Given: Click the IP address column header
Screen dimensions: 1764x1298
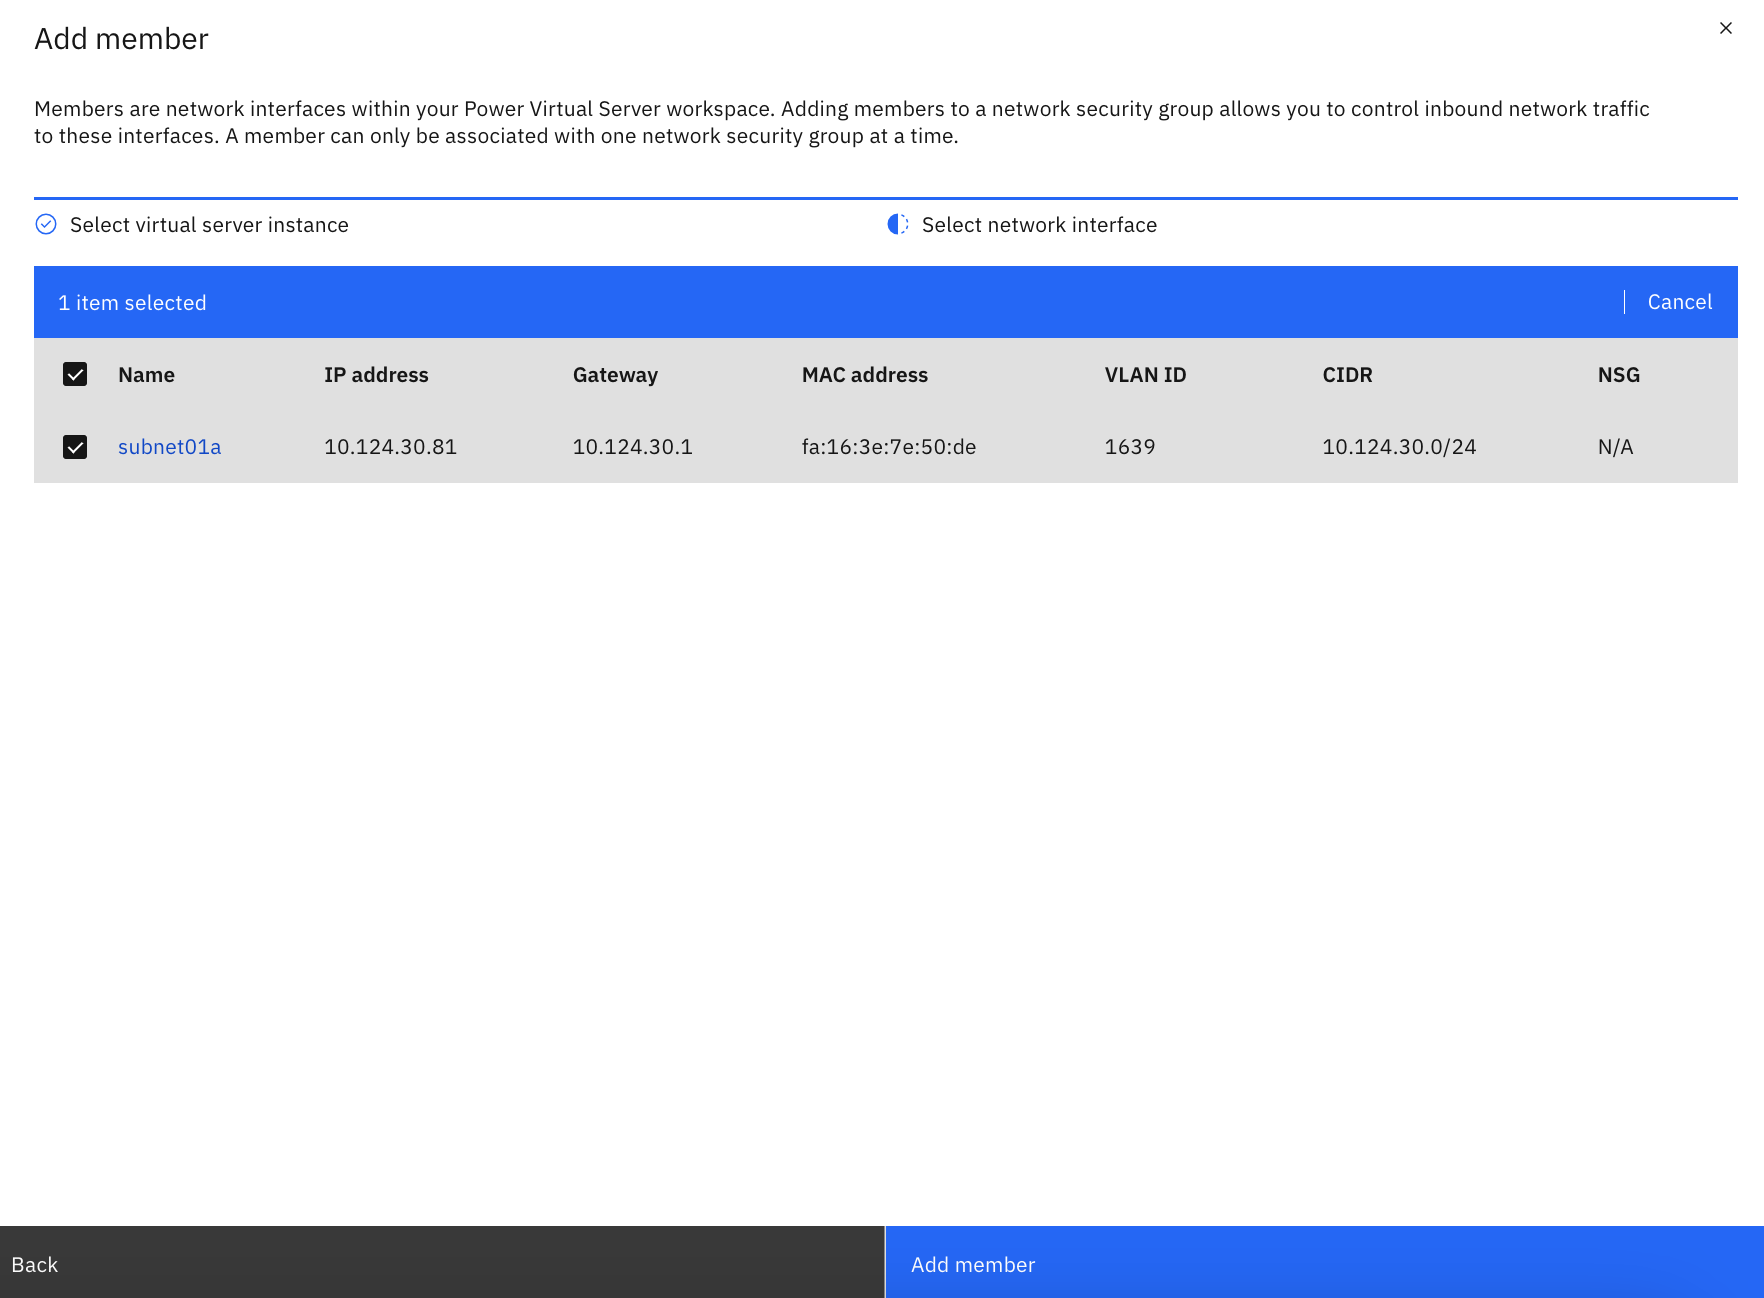Looking at the screenshot, I should [x=376, y=375].
